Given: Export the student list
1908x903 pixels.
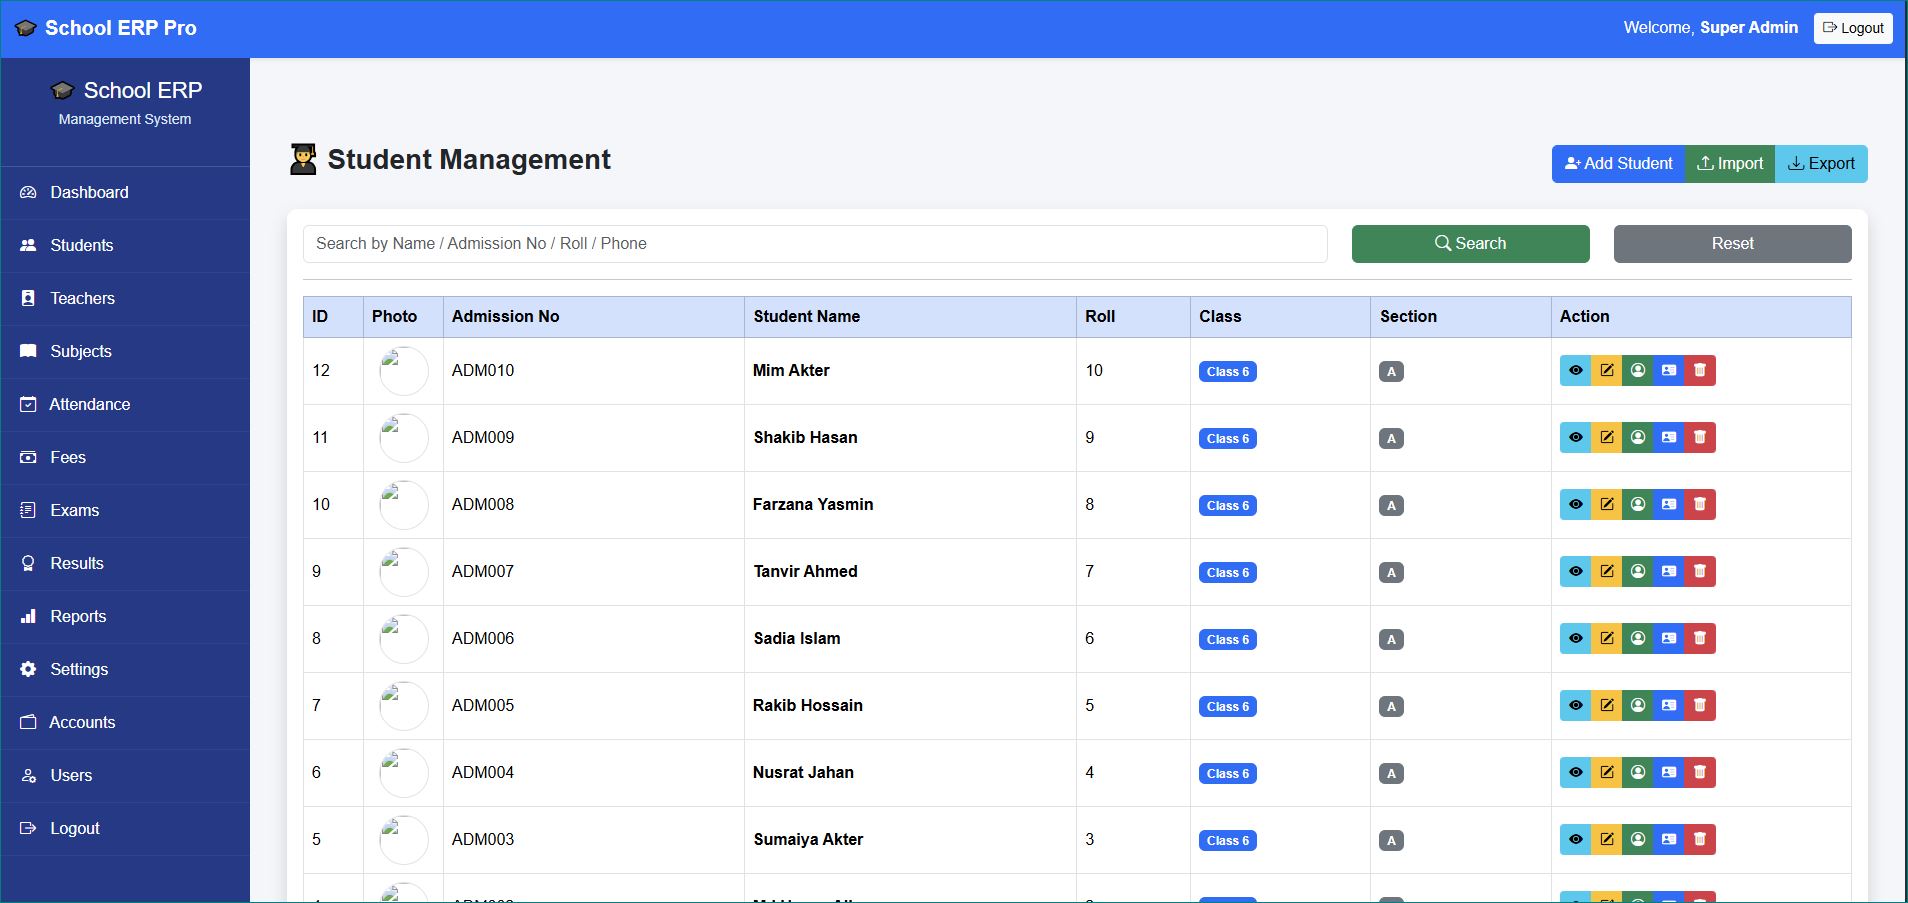Looking at the screenshot, I should (x=1821, y=164).
